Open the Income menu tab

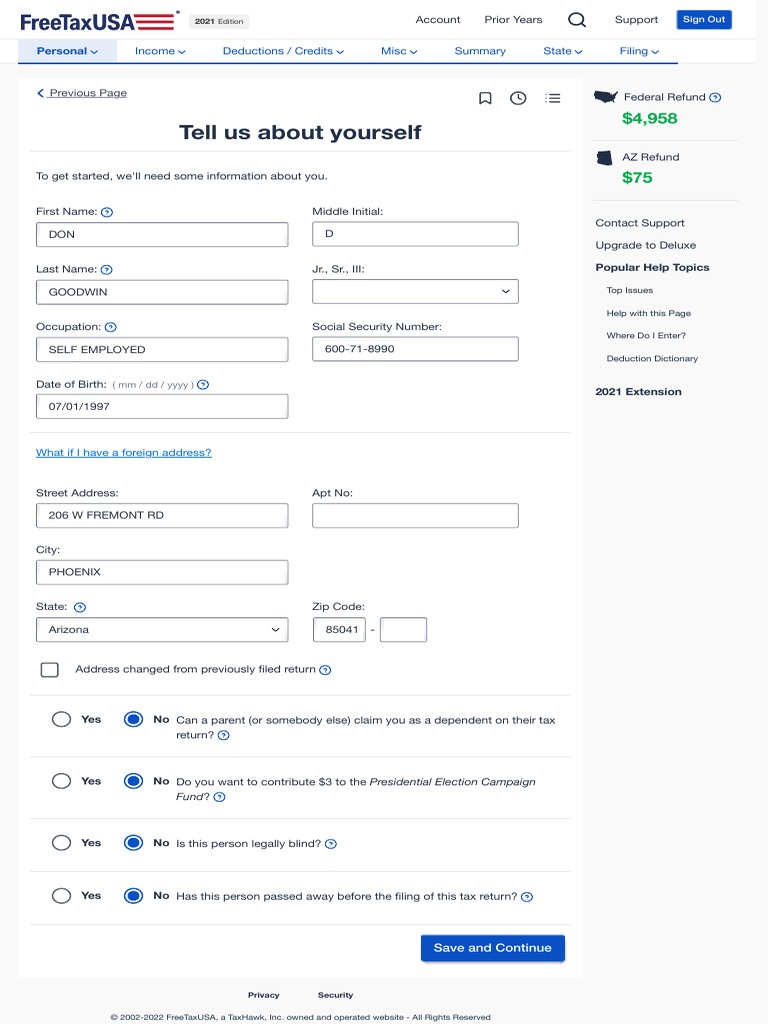pyautogui.click(x=160, y=51)
